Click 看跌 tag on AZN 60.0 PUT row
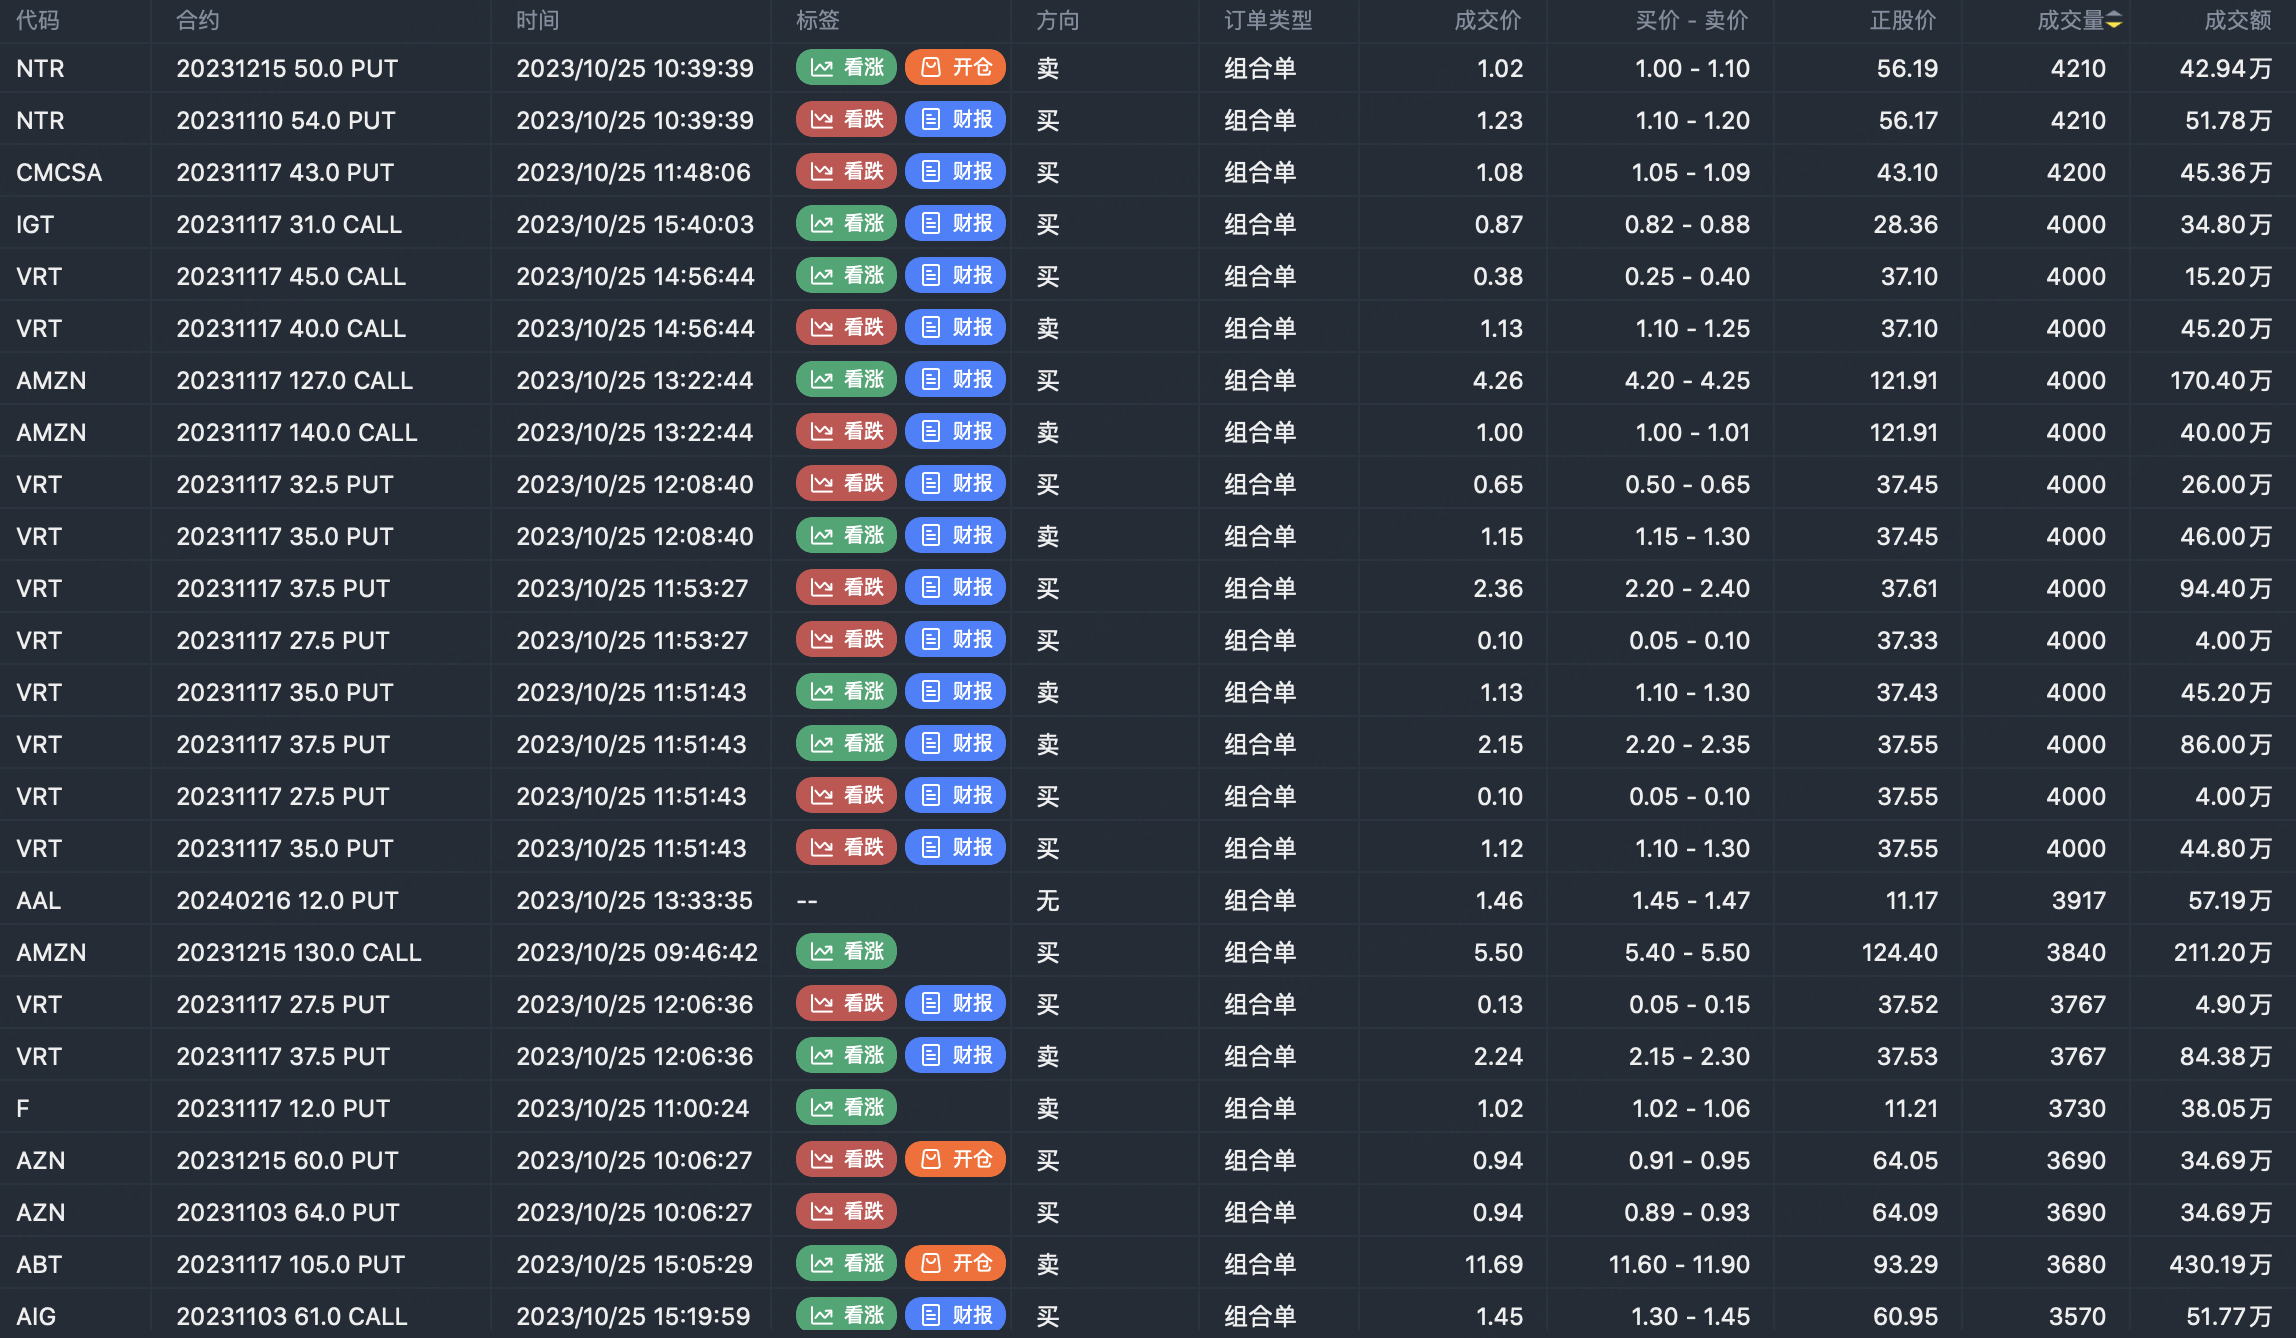 point(847,1160)
